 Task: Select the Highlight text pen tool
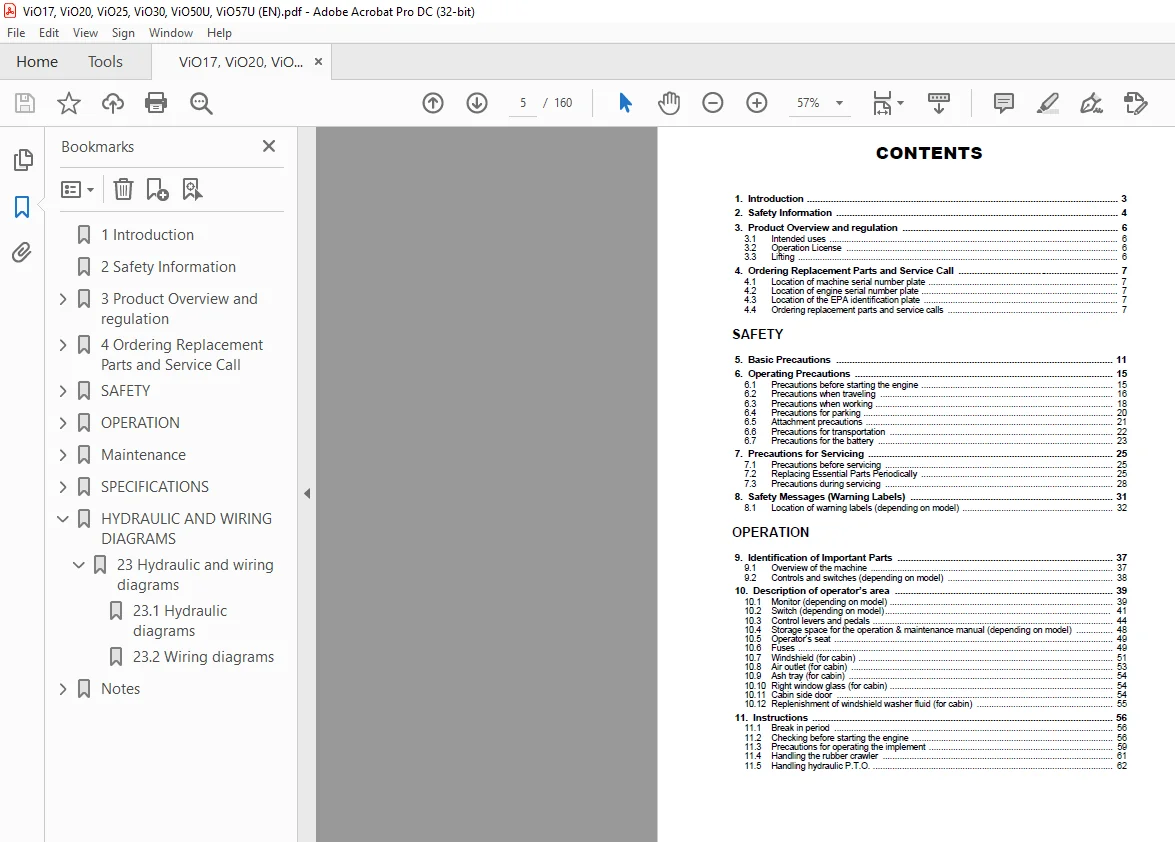click(1048, 103)
